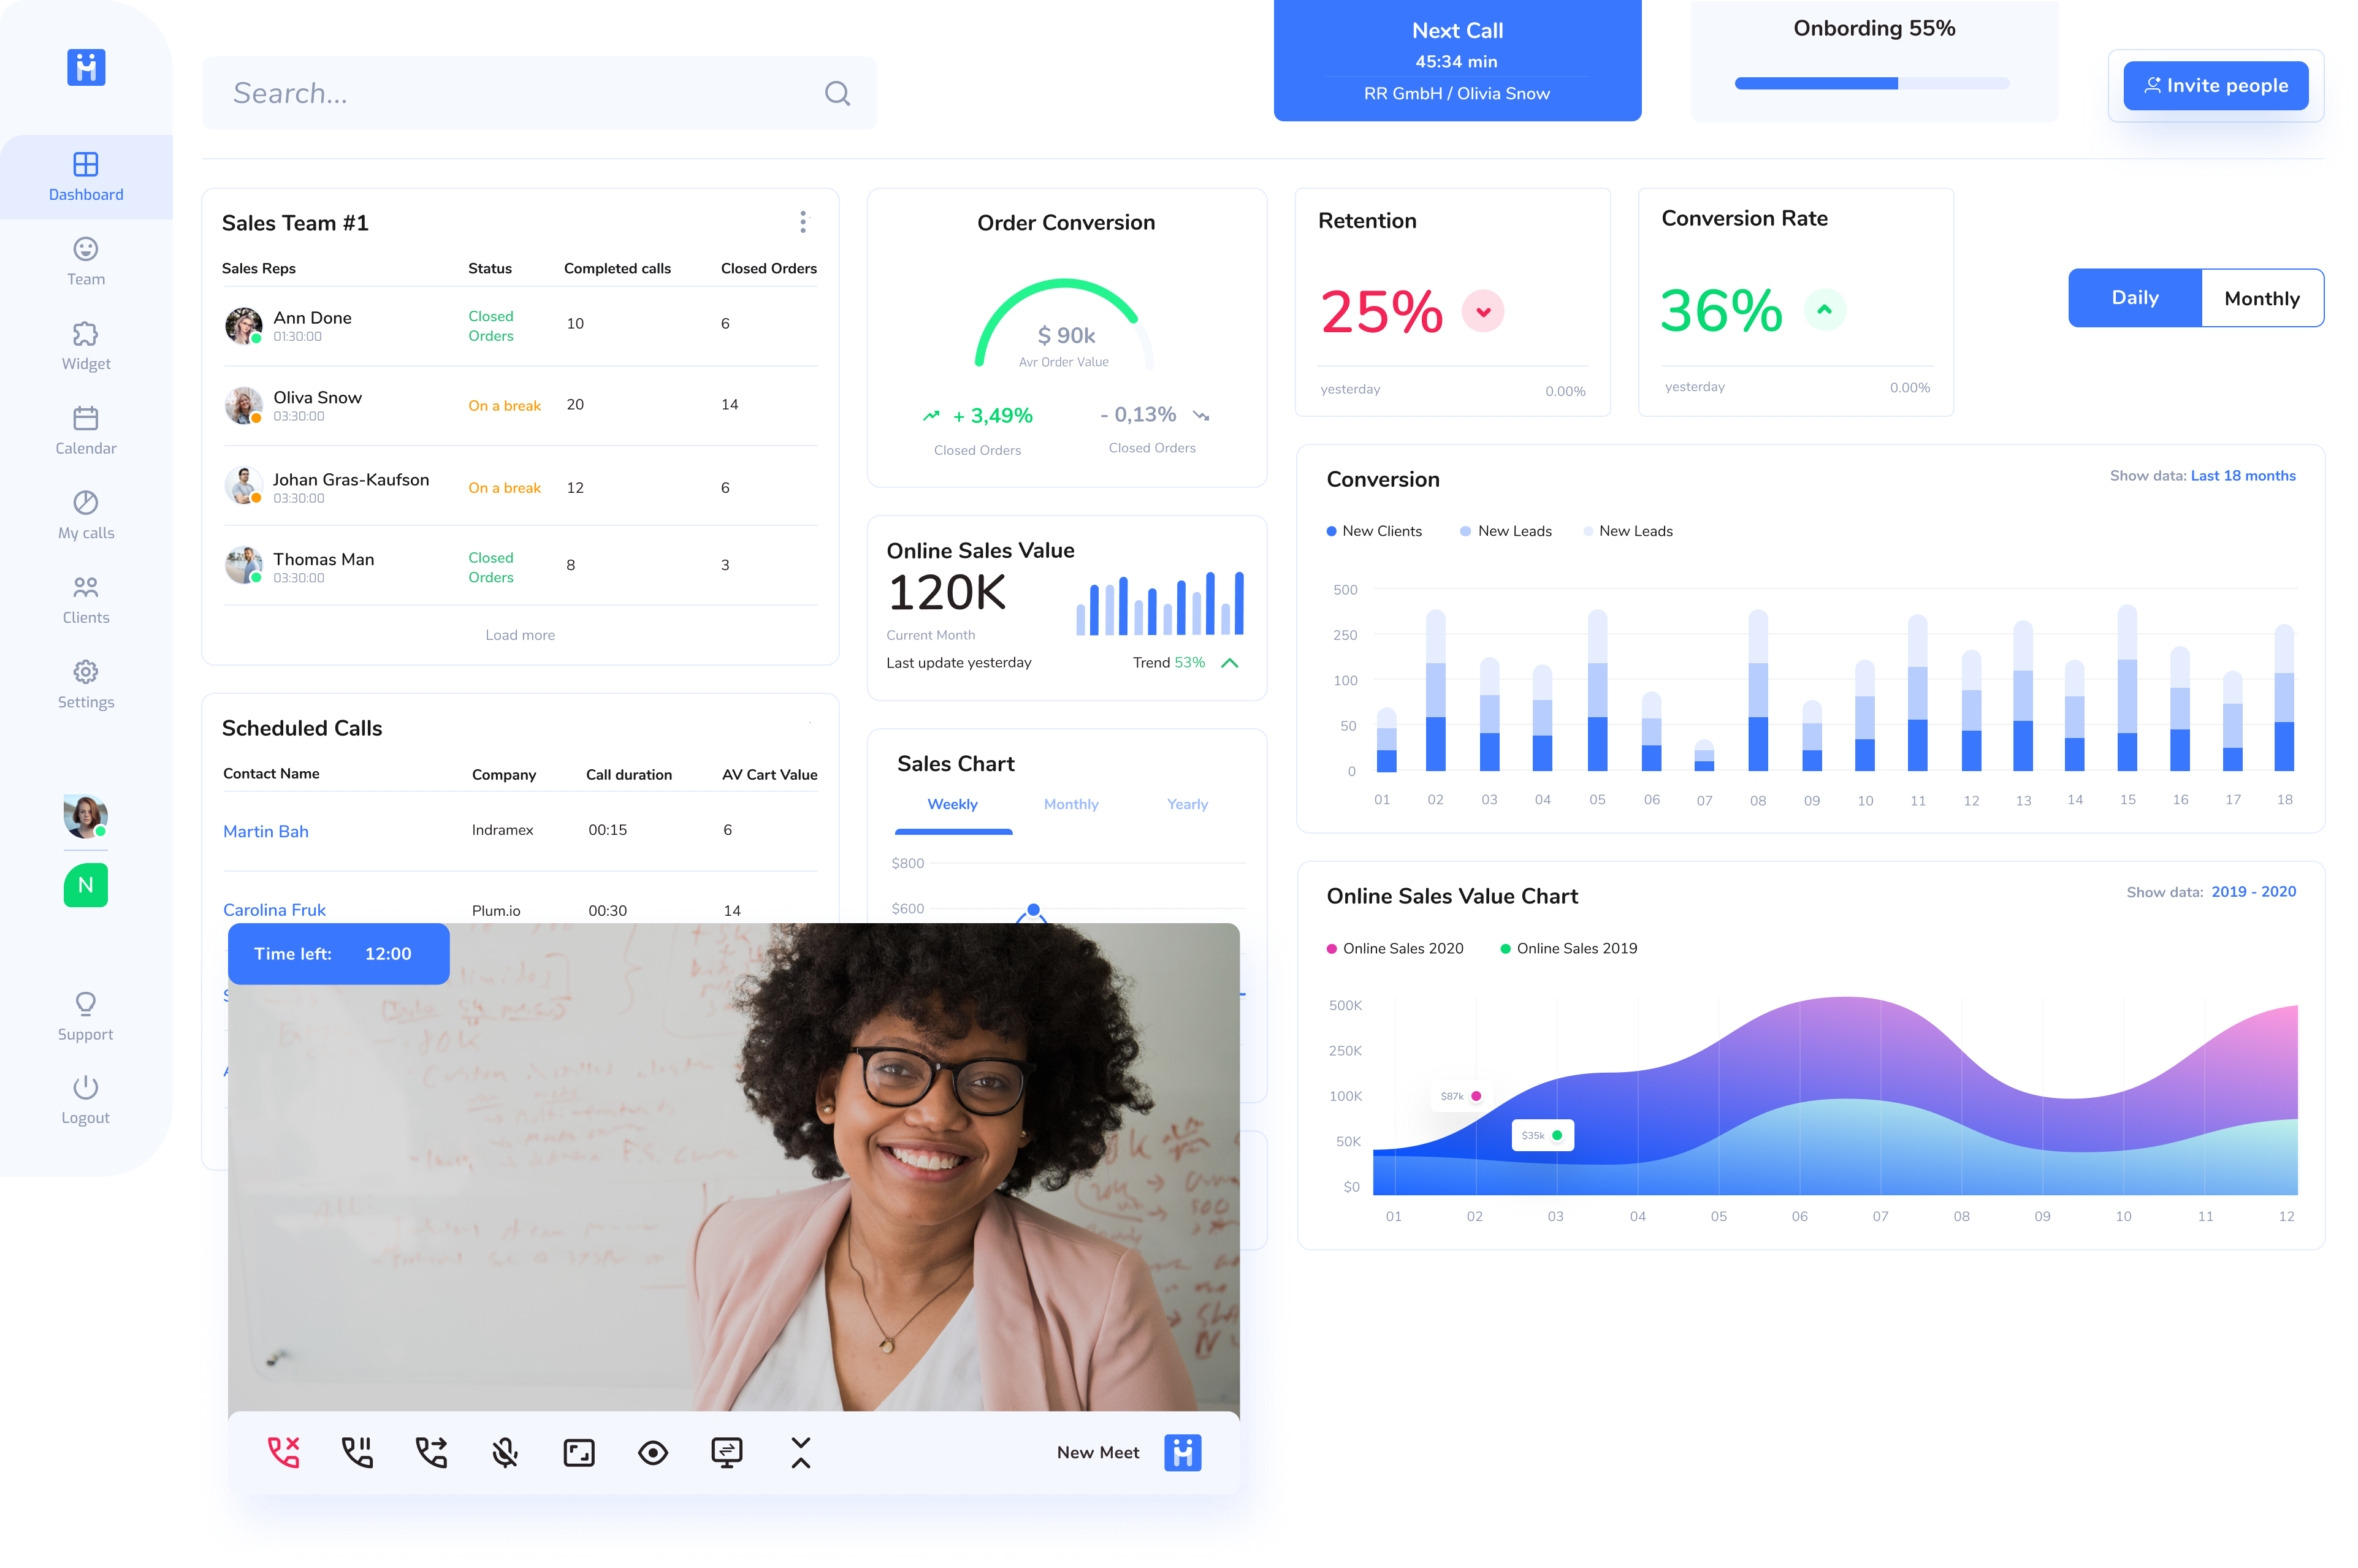Click the search magnifier icon

[x=837, y=93]
